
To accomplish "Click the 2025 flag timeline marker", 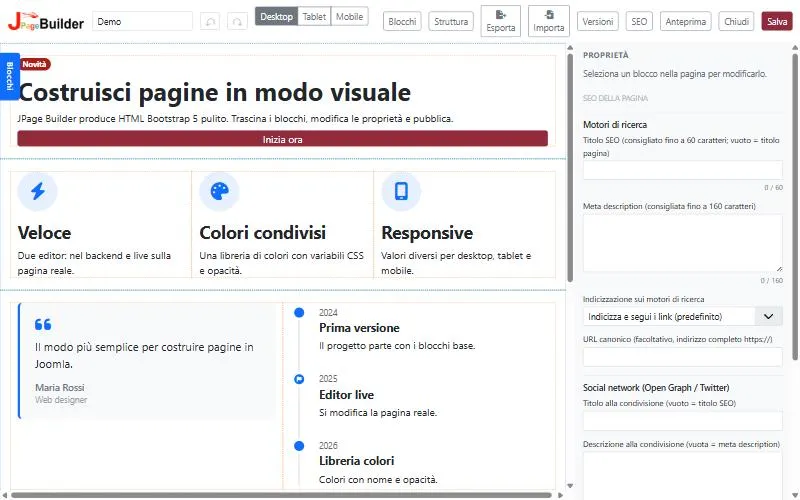I will [x=299, y=379].
